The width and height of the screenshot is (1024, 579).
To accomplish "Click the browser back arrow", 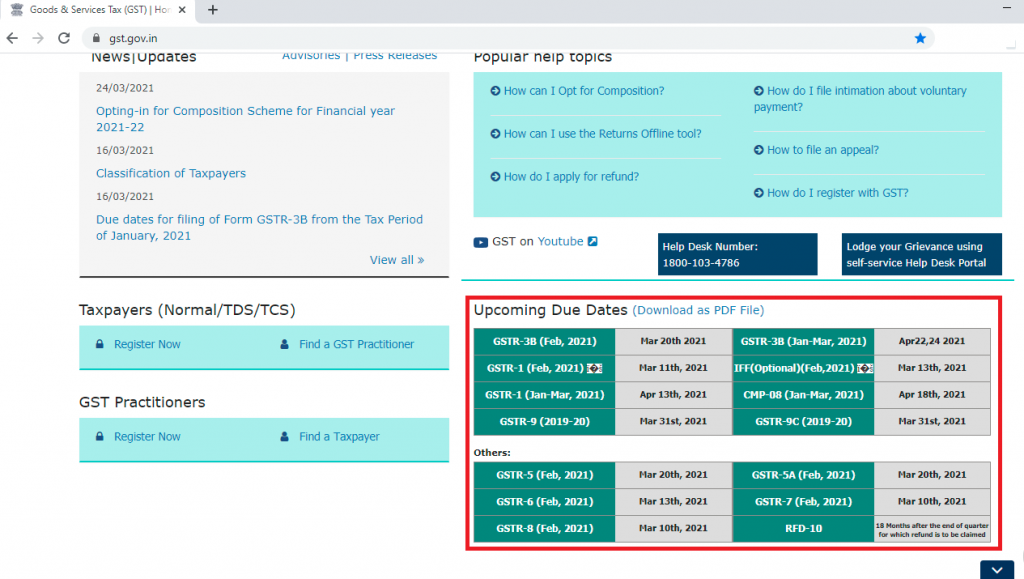I will click(11, 38).
